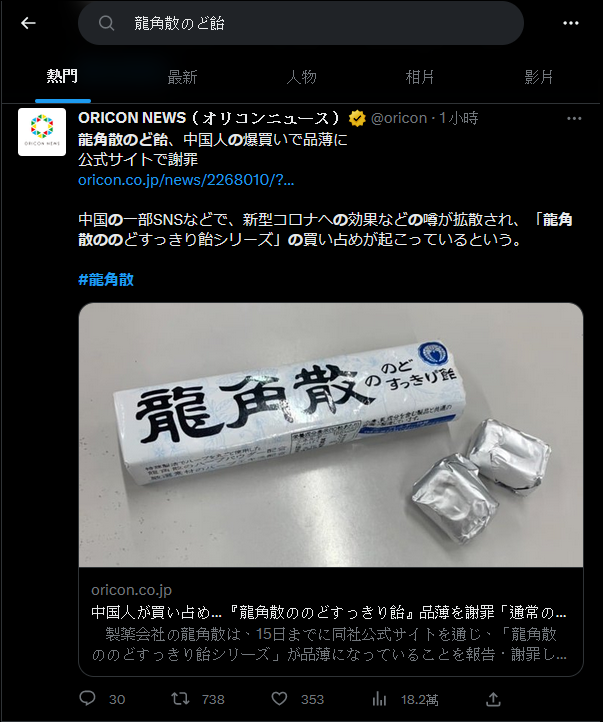This screenshot has height=722, width=603.
Task: Open ORICON NEWS profile avatar
Action: [x=42, y=132]
